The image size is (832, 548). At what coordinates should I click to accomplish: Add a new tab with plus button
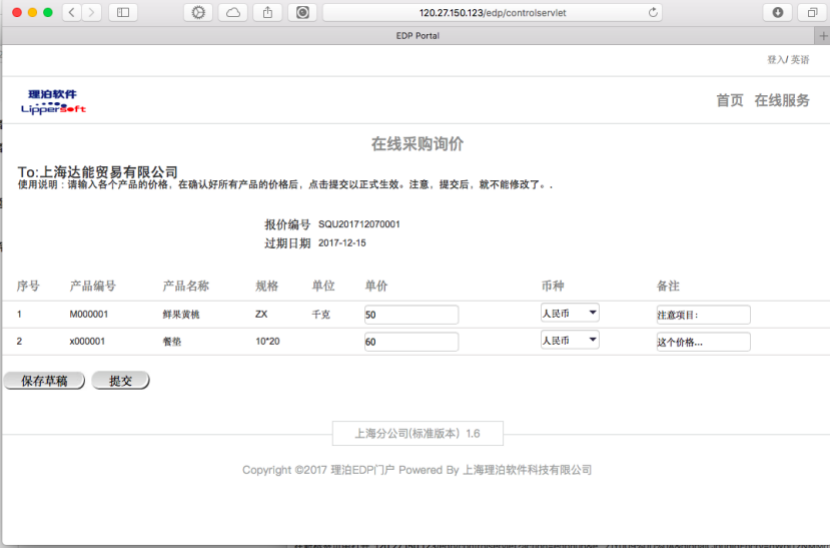(x=822, y=36)
